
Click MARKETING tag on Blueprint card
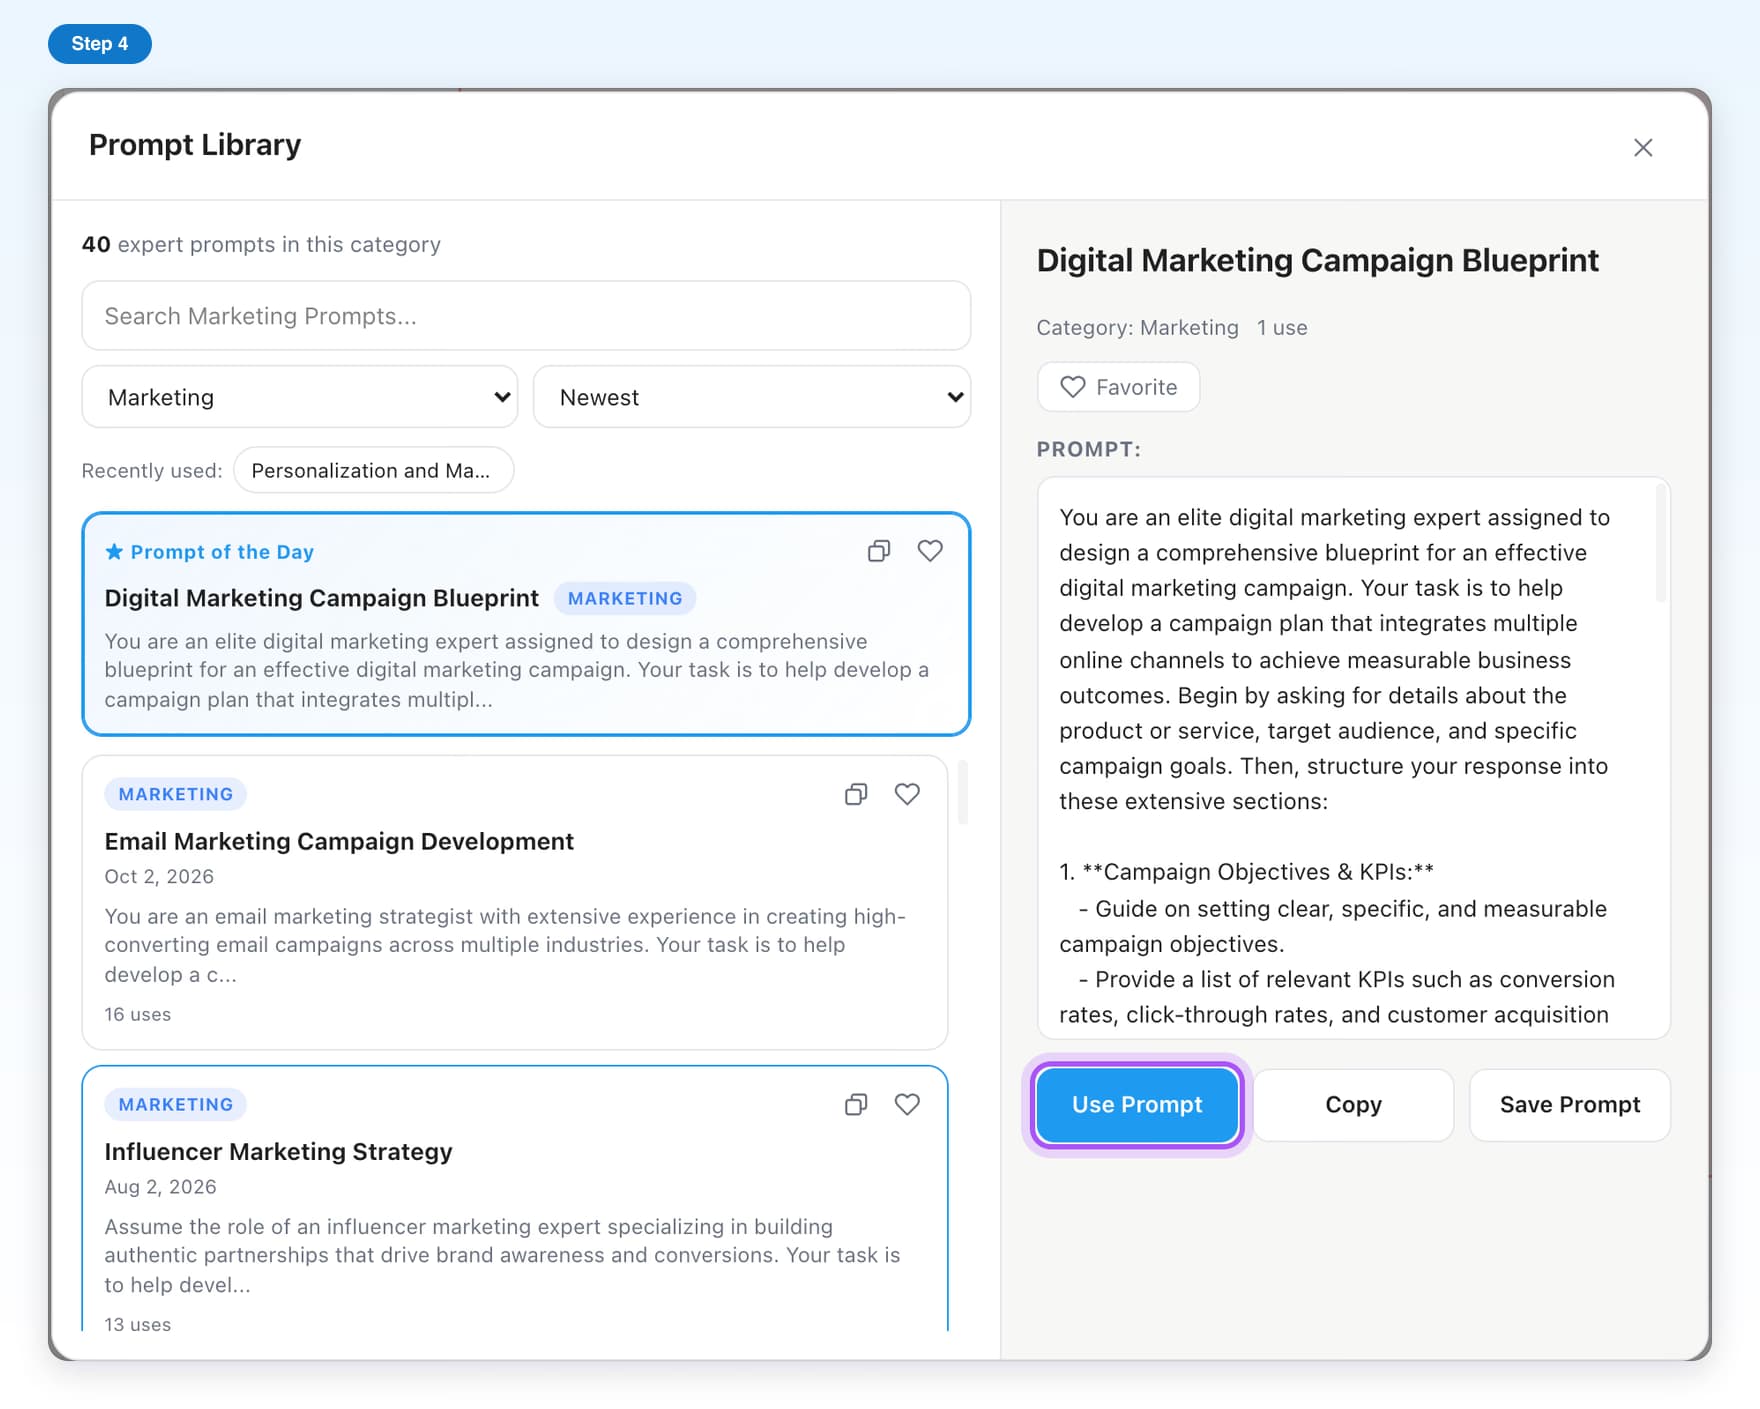625,598
